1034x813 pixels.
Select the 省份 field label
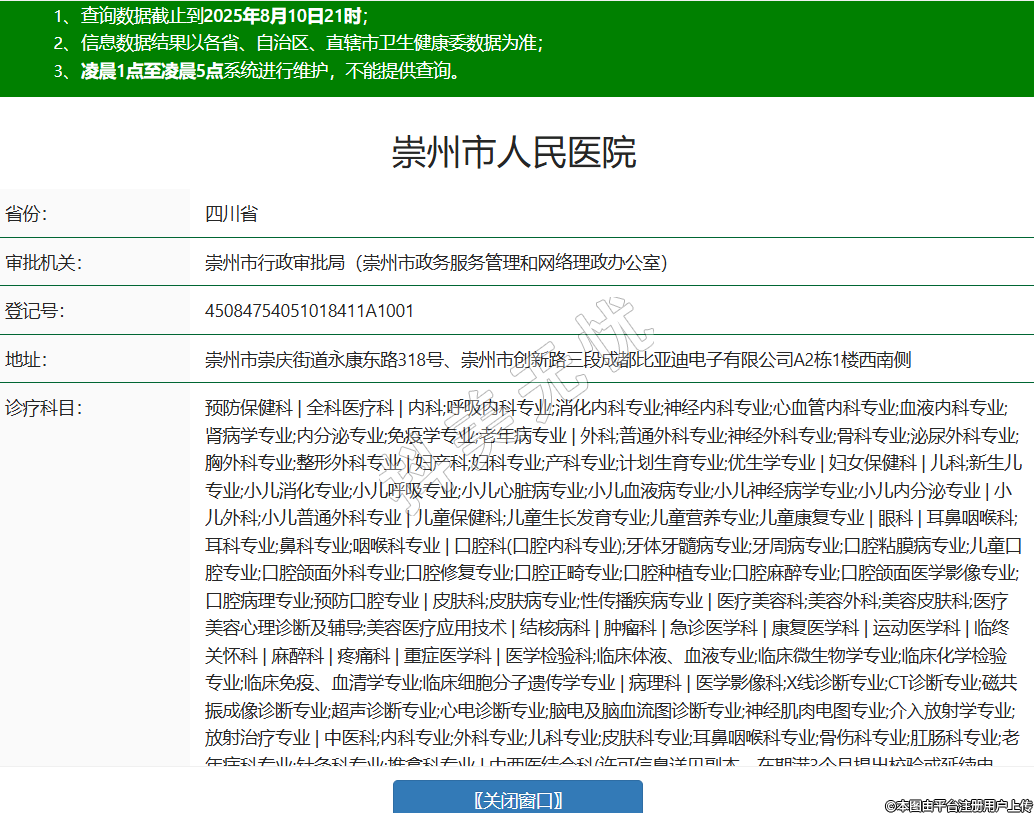point(27,214)
